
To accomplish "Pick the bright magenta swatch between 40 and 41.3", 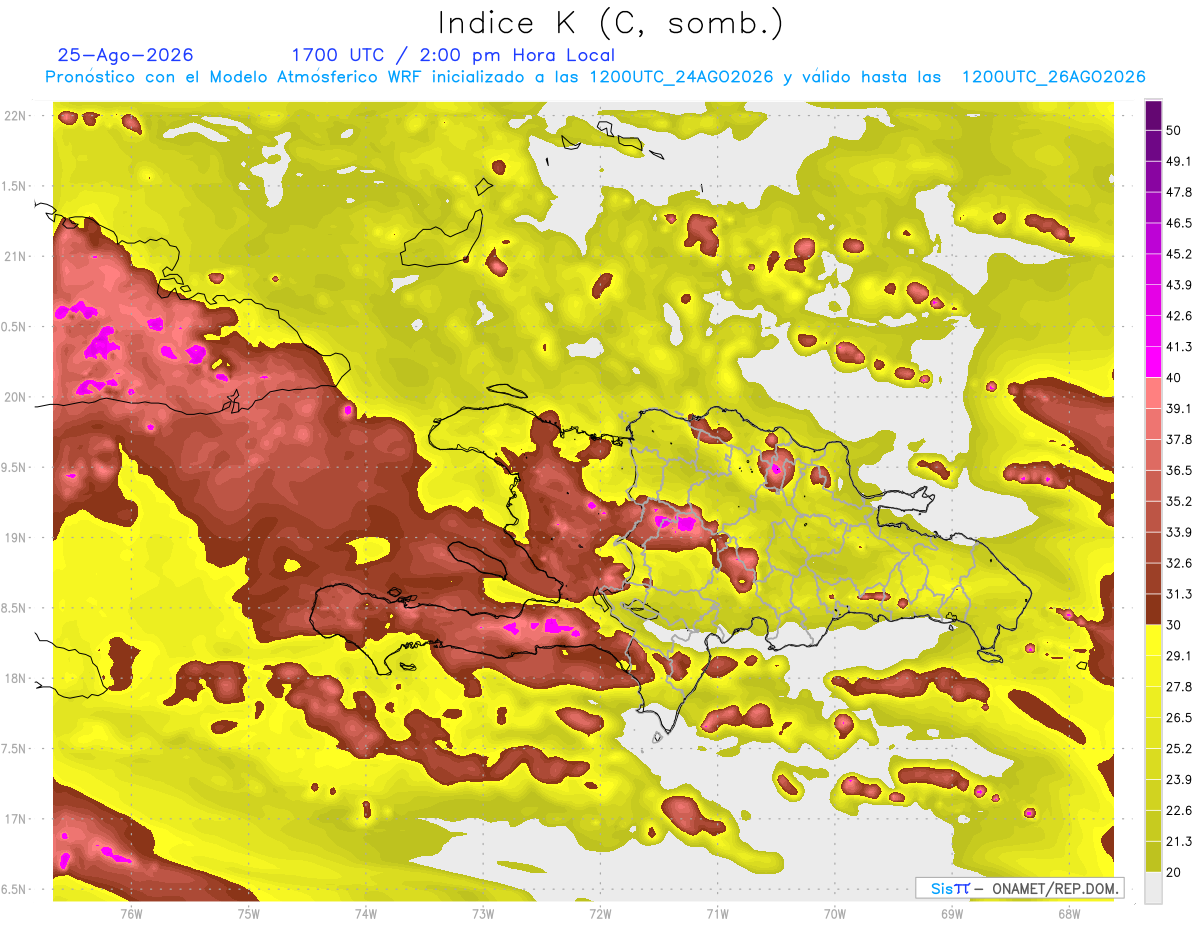I will [1153, 362].
